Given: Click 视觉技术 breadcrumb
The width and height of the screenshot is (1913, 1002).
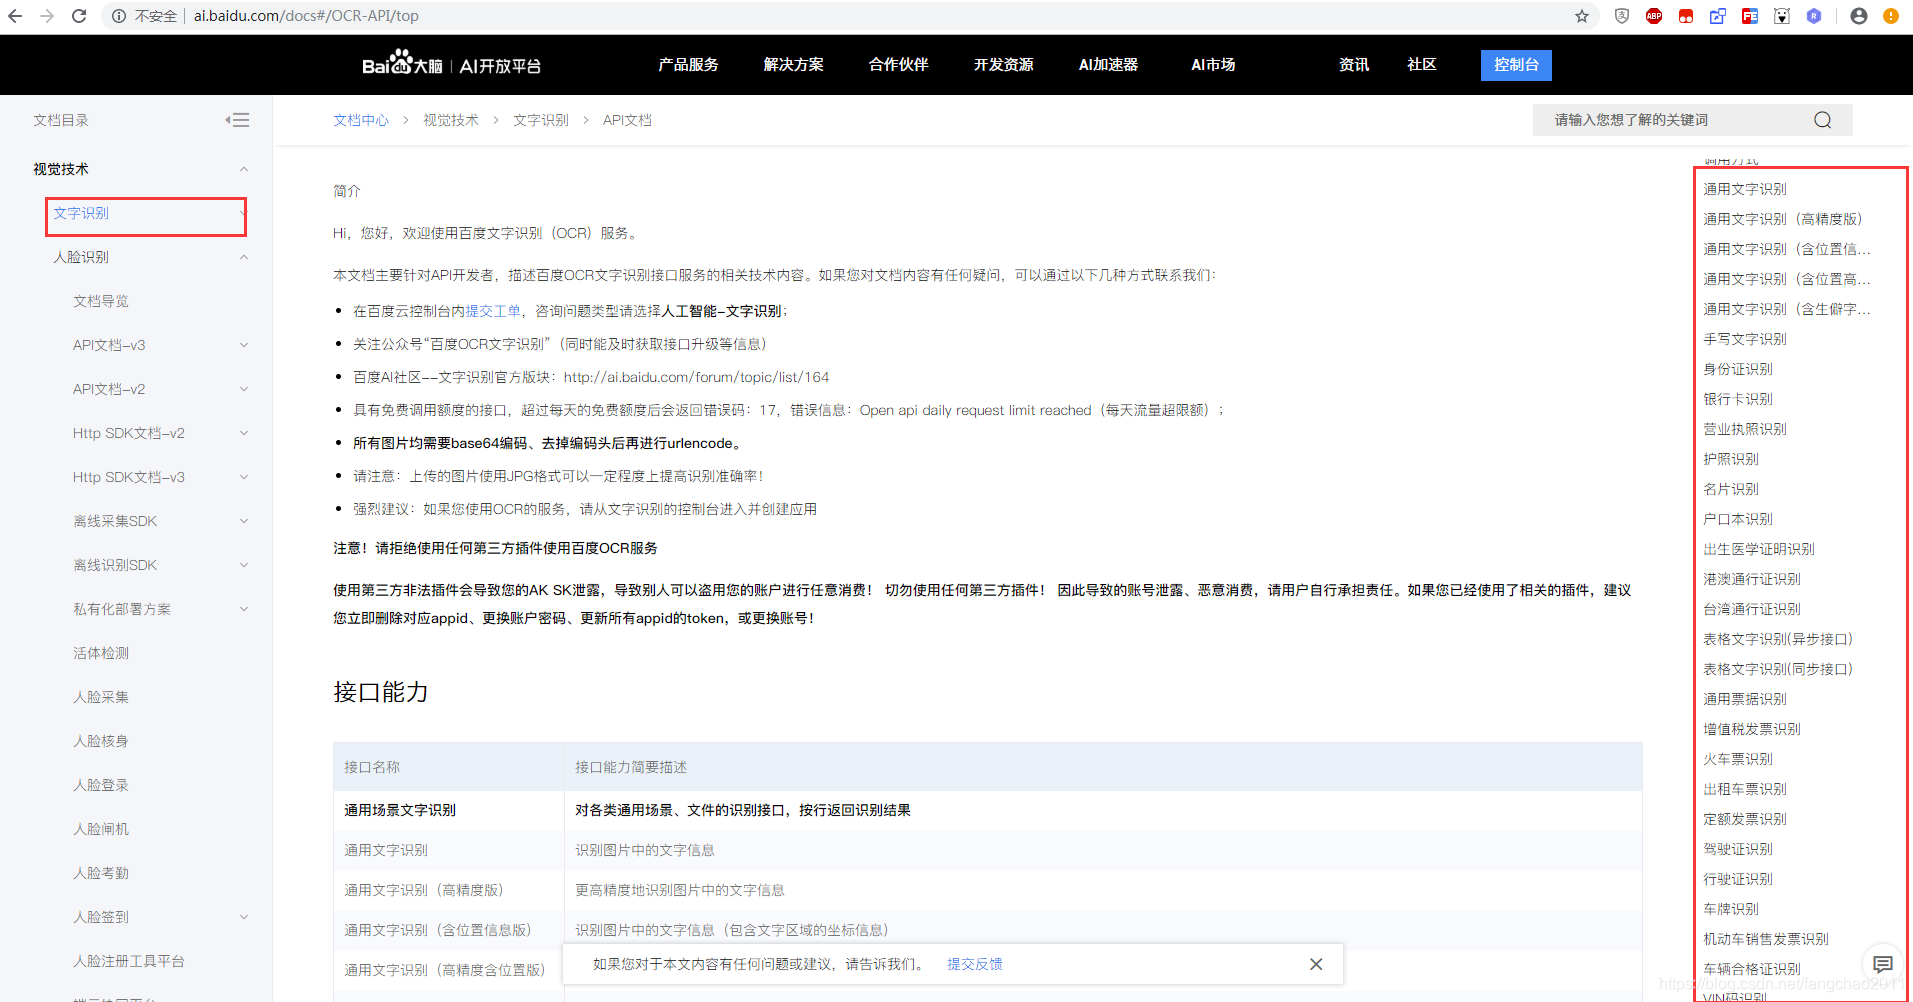Looking at the screenshot, I should pos(451,120).
